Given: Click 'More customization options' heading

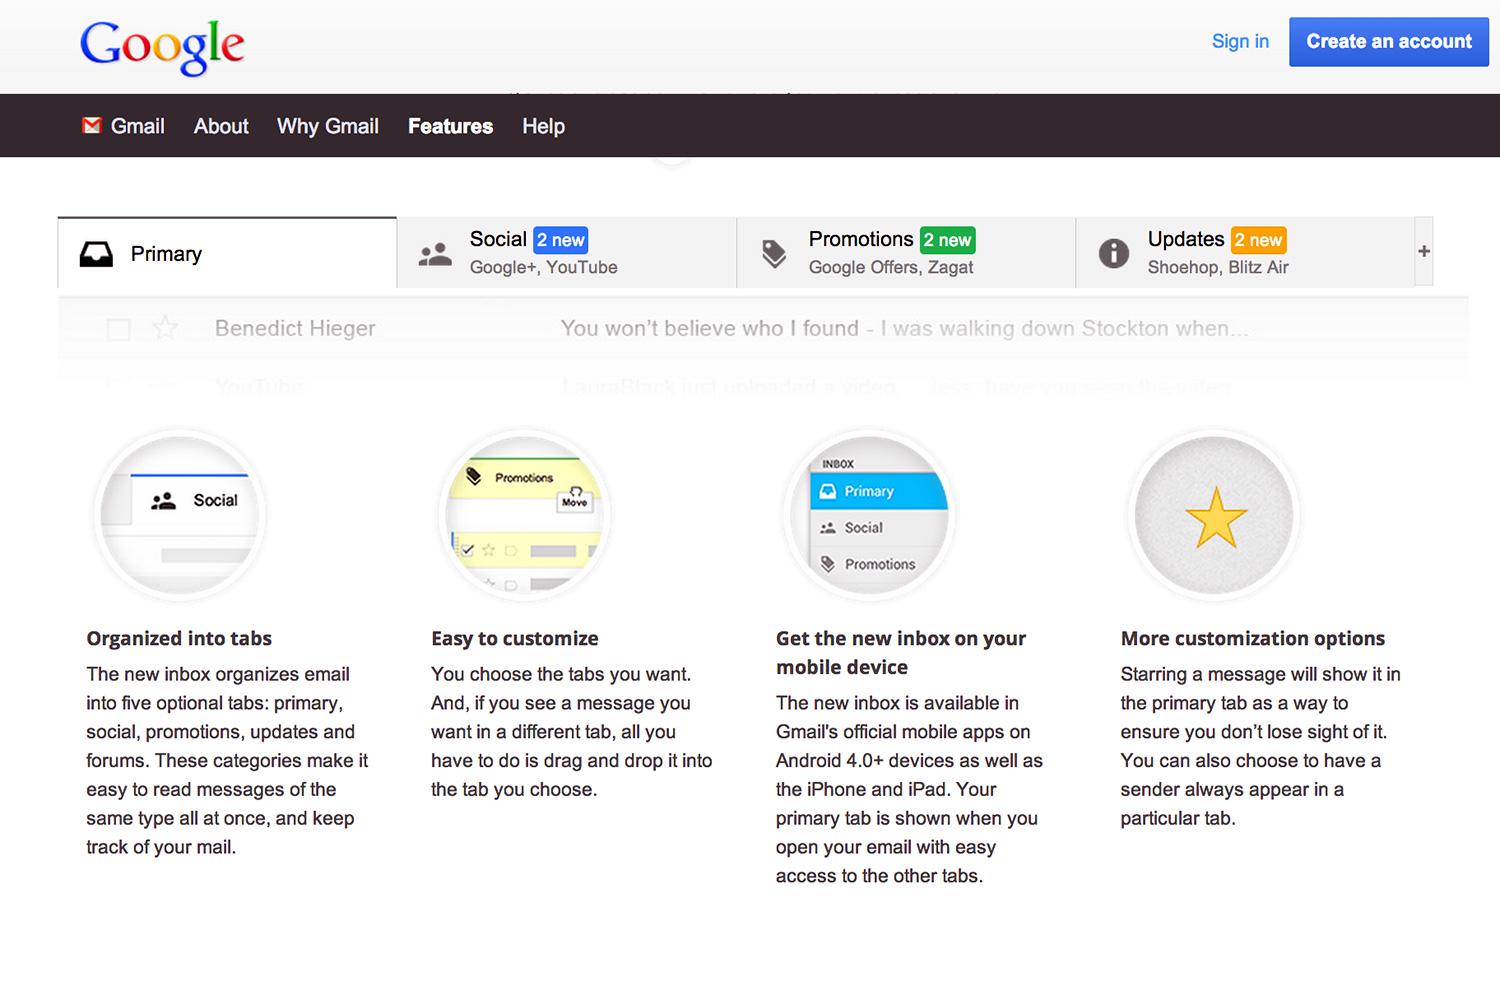Looking at the screenshot, I should (x=1253, y=638).
